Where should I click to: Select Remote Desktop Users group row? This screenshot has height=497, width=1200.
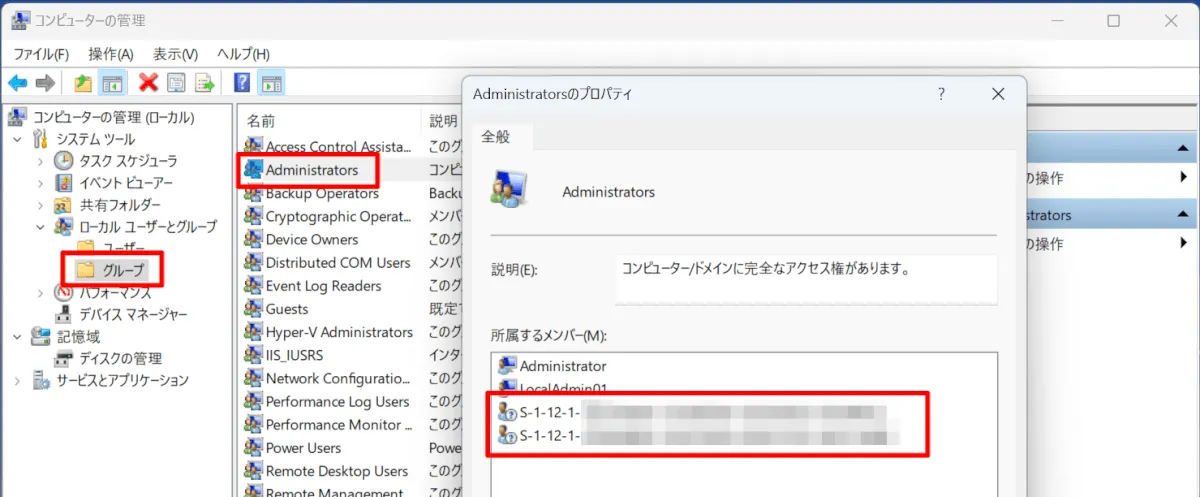pyautogui.click(x=336, y=471)
